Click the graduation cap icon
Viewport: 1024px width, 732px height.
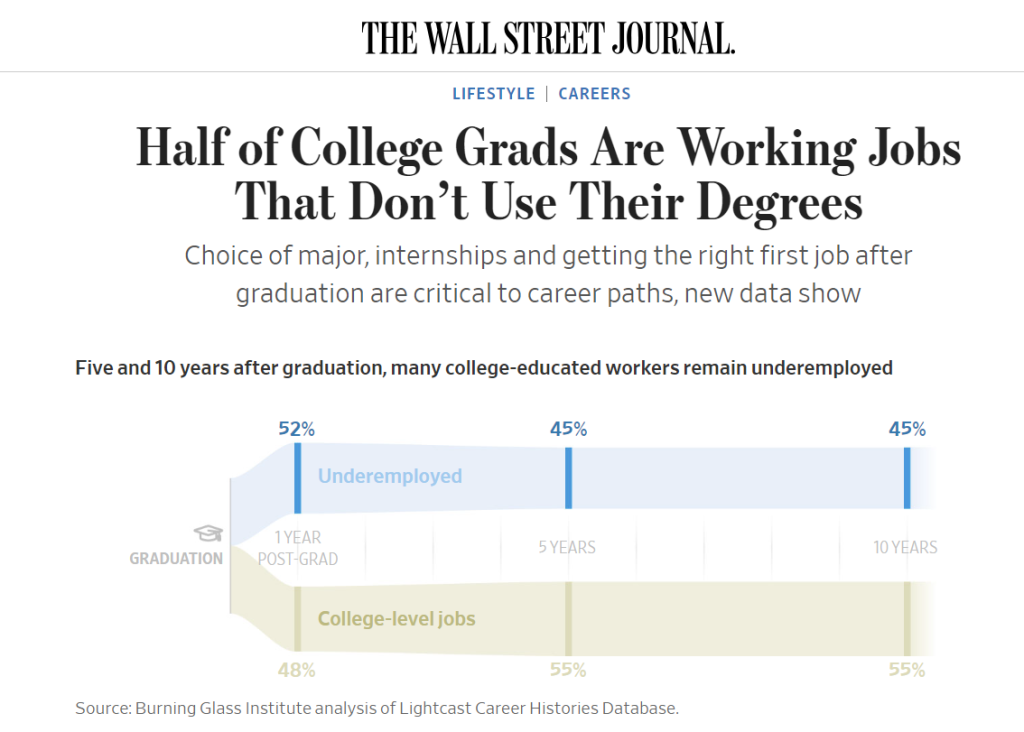(208, 533)
